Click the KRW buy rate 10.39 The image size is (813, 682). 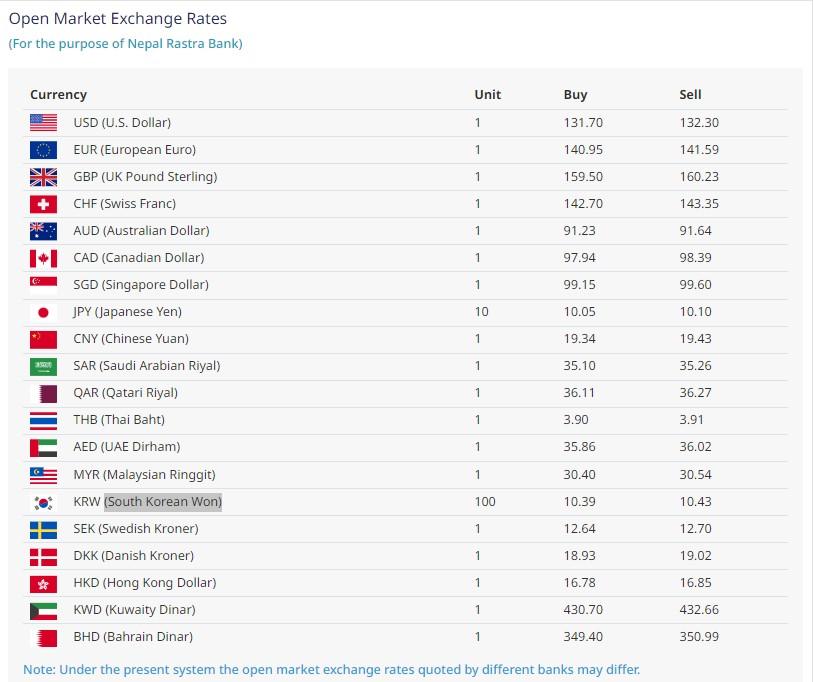point(579,502)
